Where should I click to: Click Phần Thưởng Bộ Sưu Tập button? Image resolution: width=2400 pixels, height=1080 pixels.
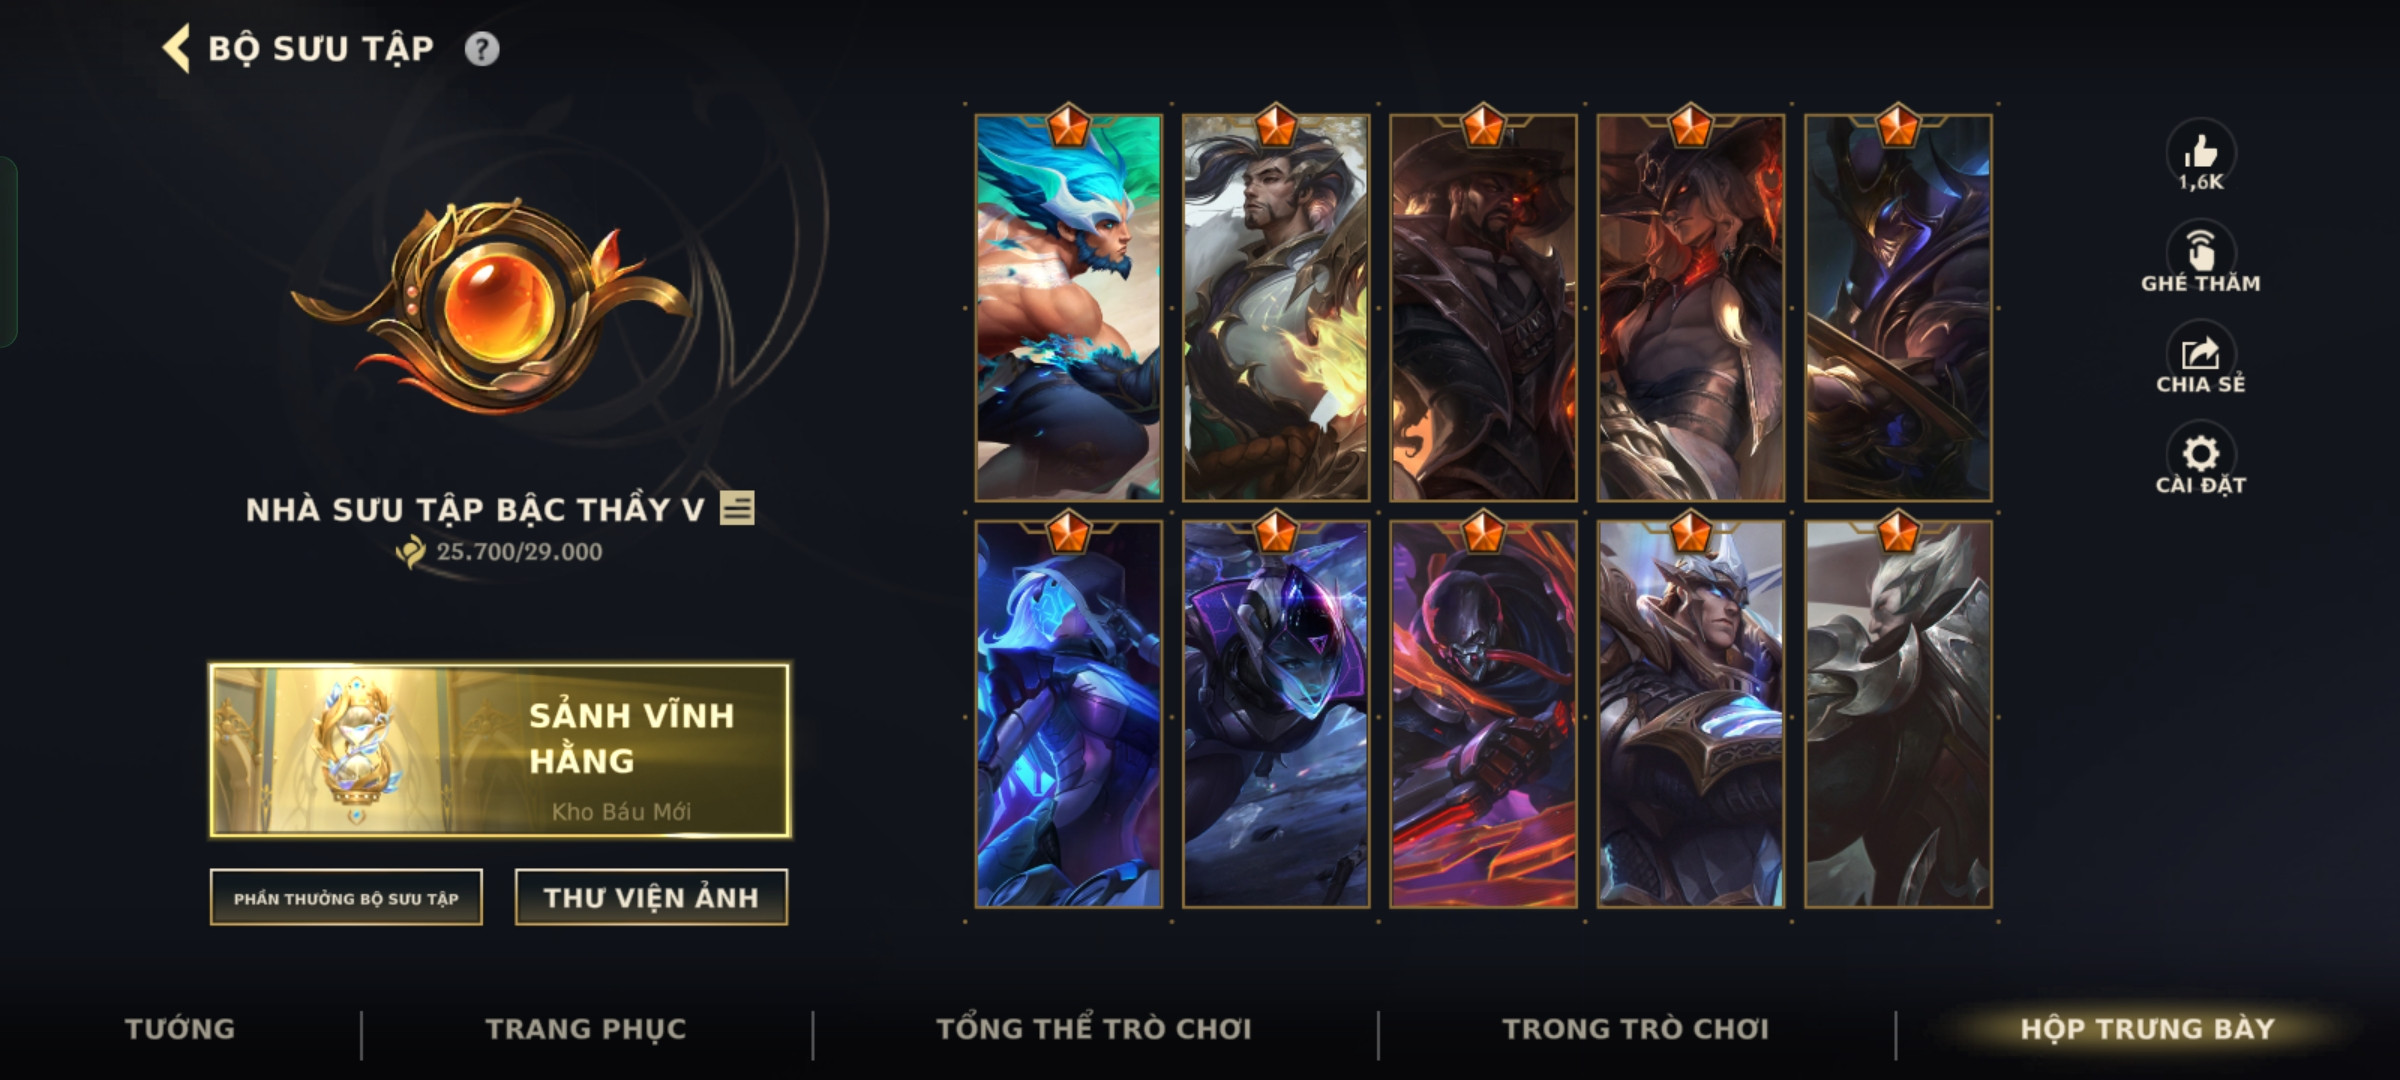coord(346,897)
